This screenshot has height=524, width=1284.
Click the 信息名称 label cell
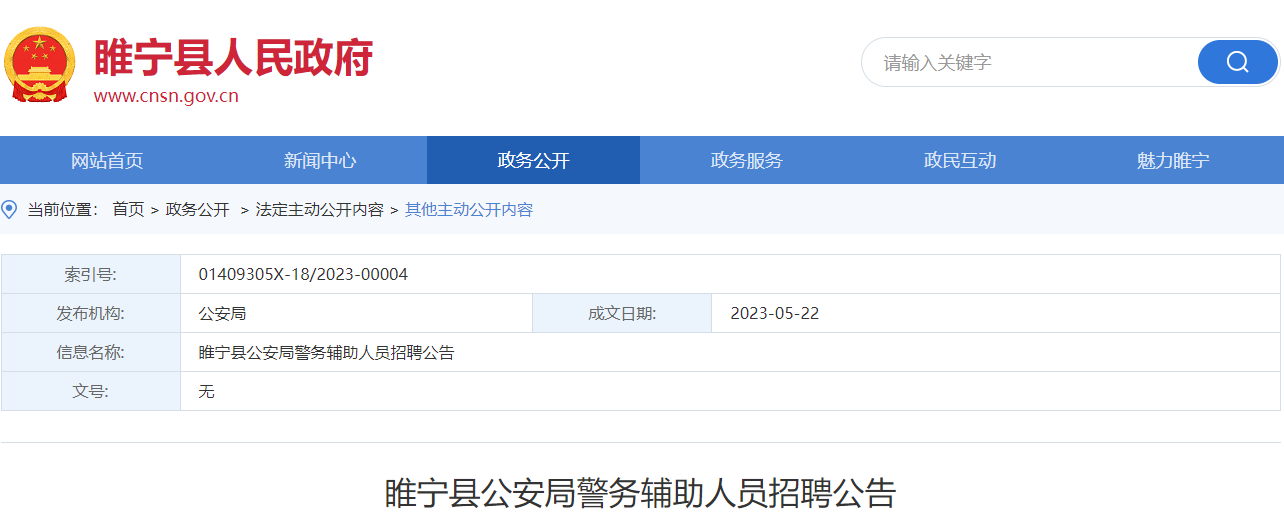91,352
